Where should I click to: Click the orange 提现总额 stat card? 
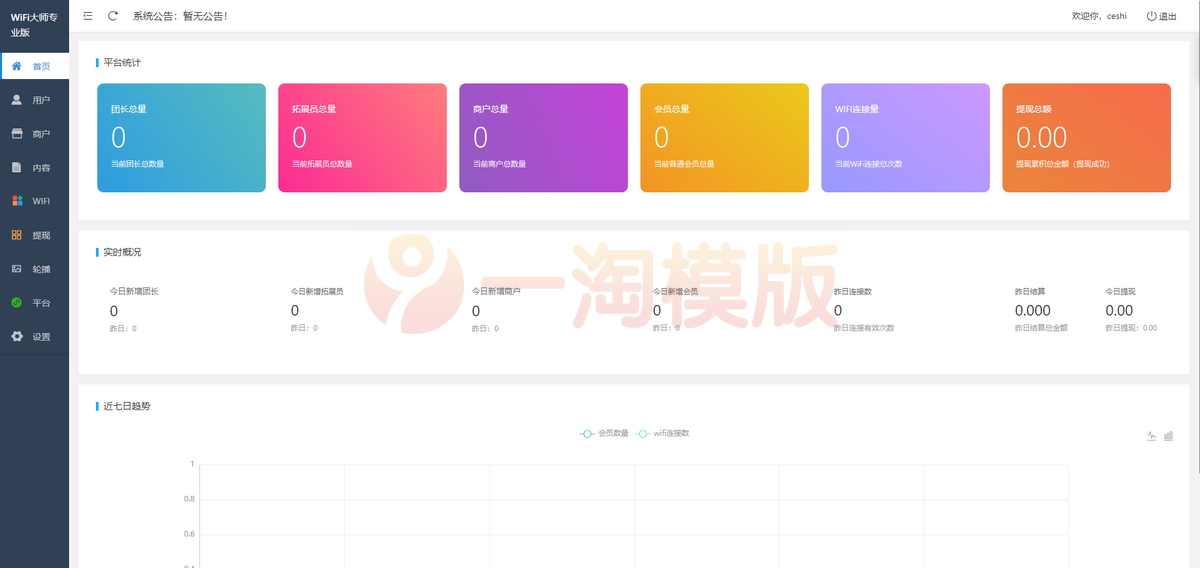(1086, 137)
